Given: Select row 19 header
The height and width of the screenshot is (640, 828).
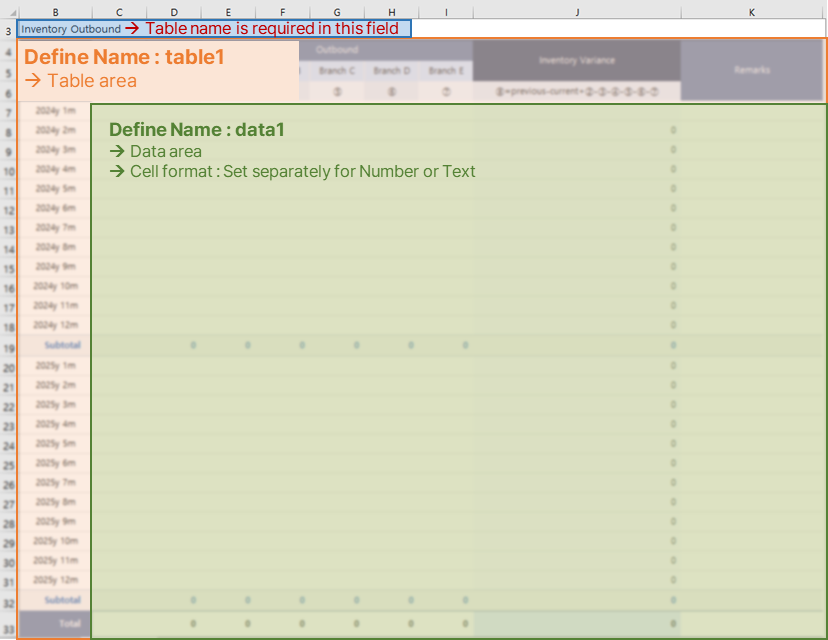Looking at the screenshot, I should (8, 348).
